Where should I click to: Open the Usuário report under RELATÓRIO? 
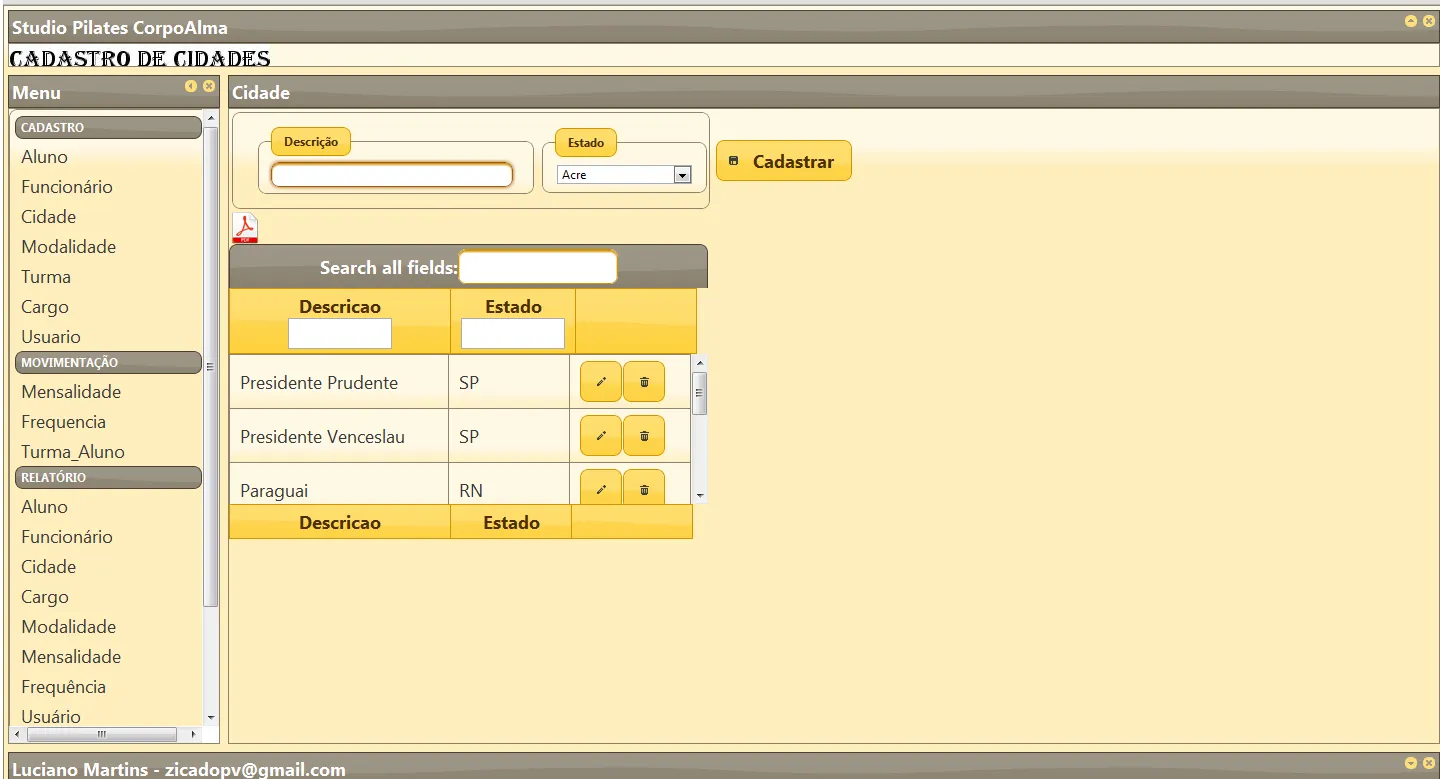(51, 716)
